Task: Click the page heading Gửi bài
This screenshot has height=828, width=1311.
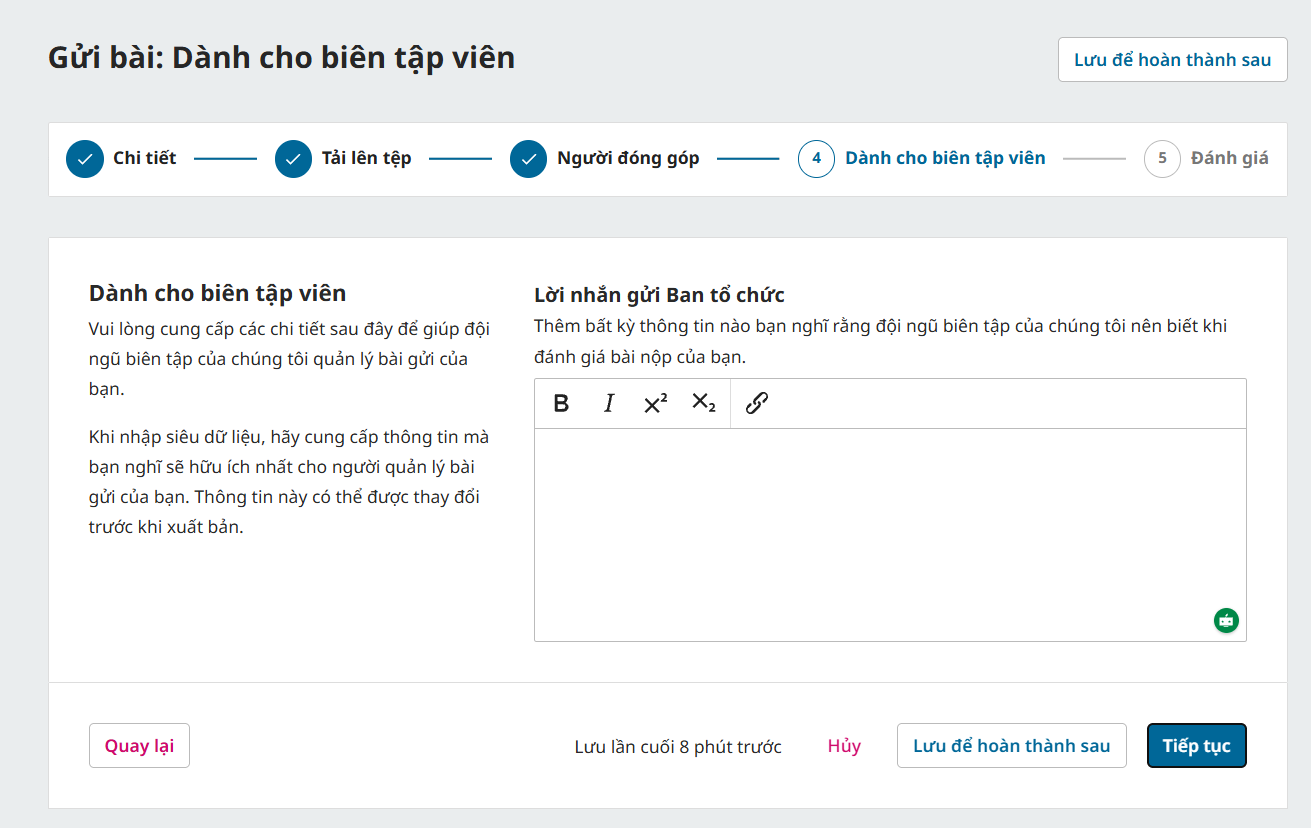Action: click(x=281, y=58)
